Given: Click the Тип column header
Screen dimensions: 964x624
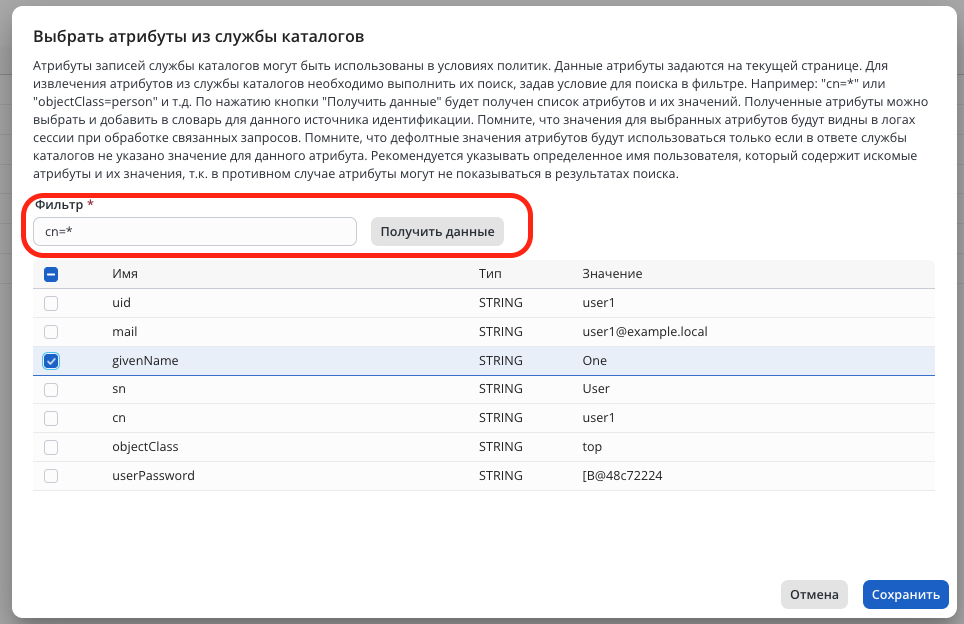Looking at the screenshot, I should 490,274.
